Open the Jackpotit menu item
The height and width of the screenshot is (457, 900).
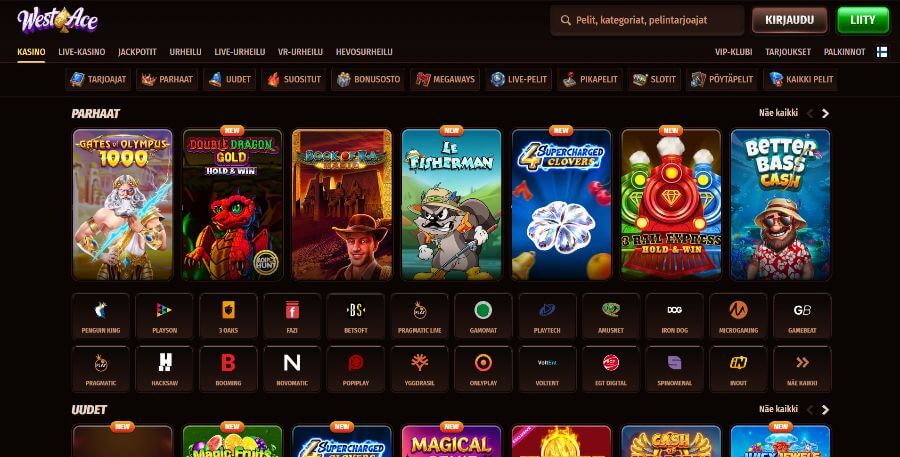pyautogui.click(x=137, y=52)
